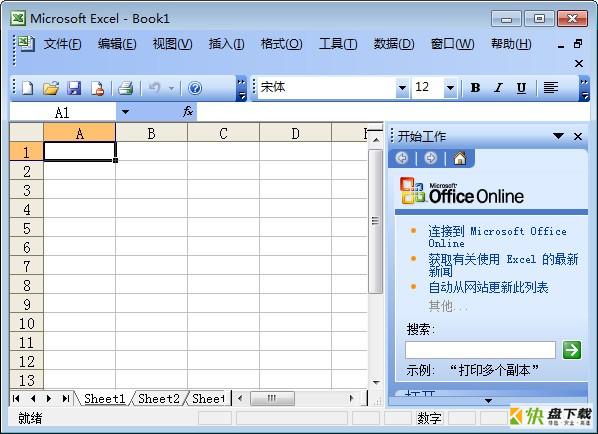Click the Excel icon in title bar

(x=18, y=18)
